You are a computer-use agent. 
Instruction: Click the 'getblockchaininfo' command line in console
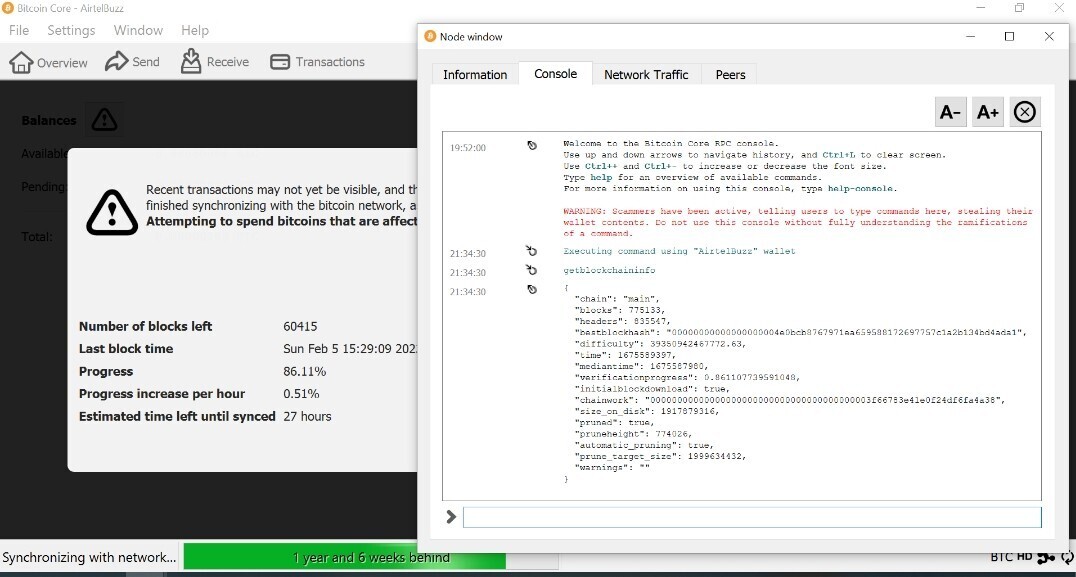609,270
